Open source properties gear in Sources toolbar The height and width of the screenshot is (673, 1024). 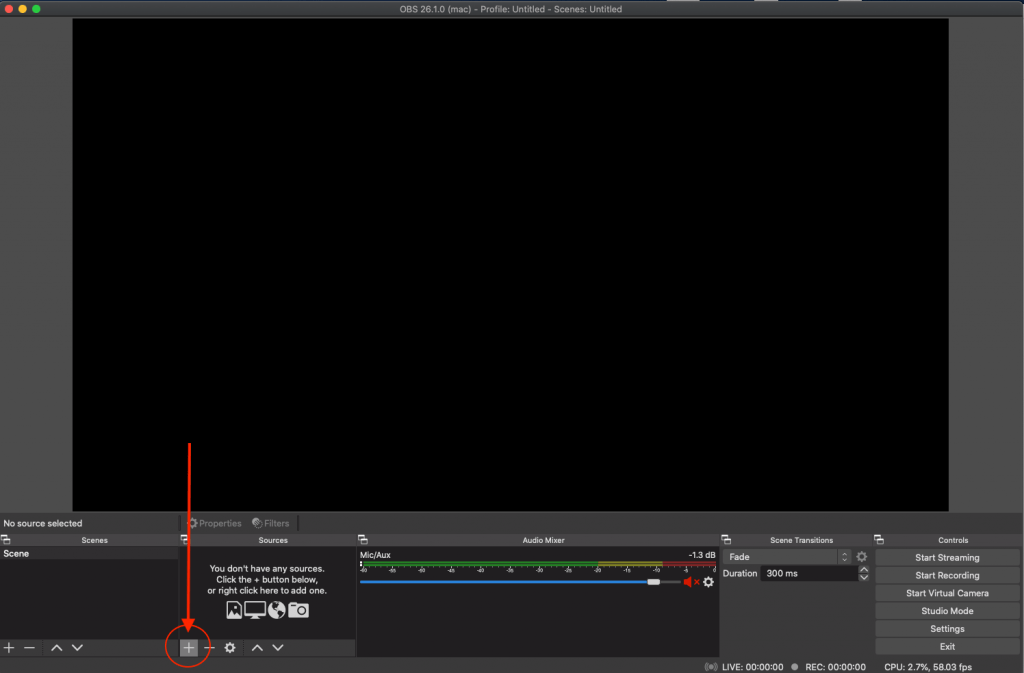(230, 648)
